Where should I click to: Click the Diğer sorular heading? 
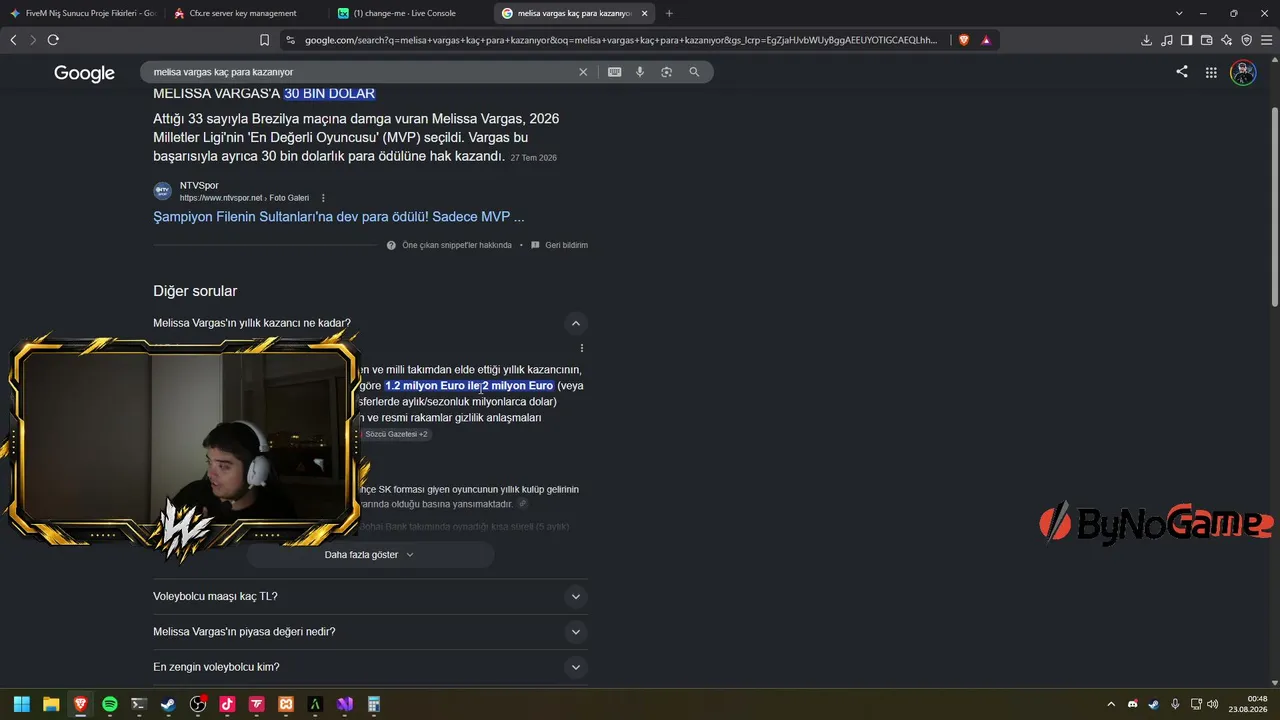click(195, 291)
